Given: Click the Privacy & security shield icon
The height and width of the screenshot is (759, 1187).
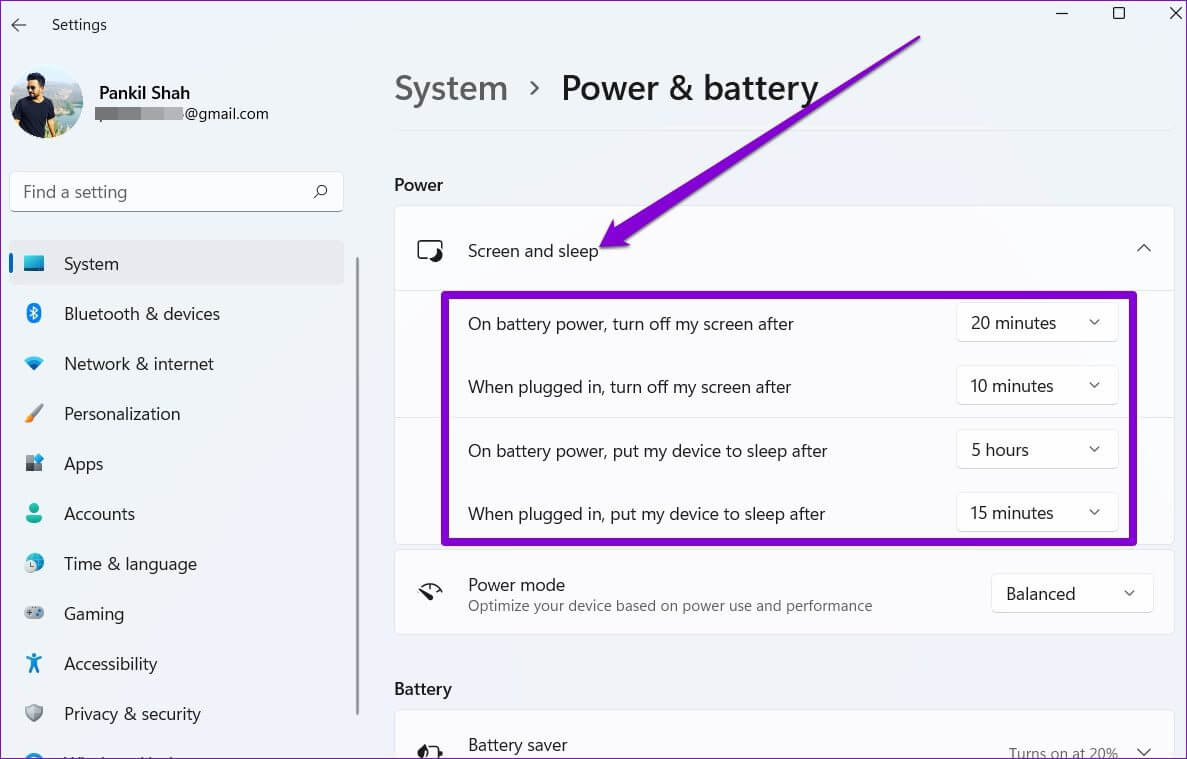Looking at the screenshot, I should [x=34, y=714].
